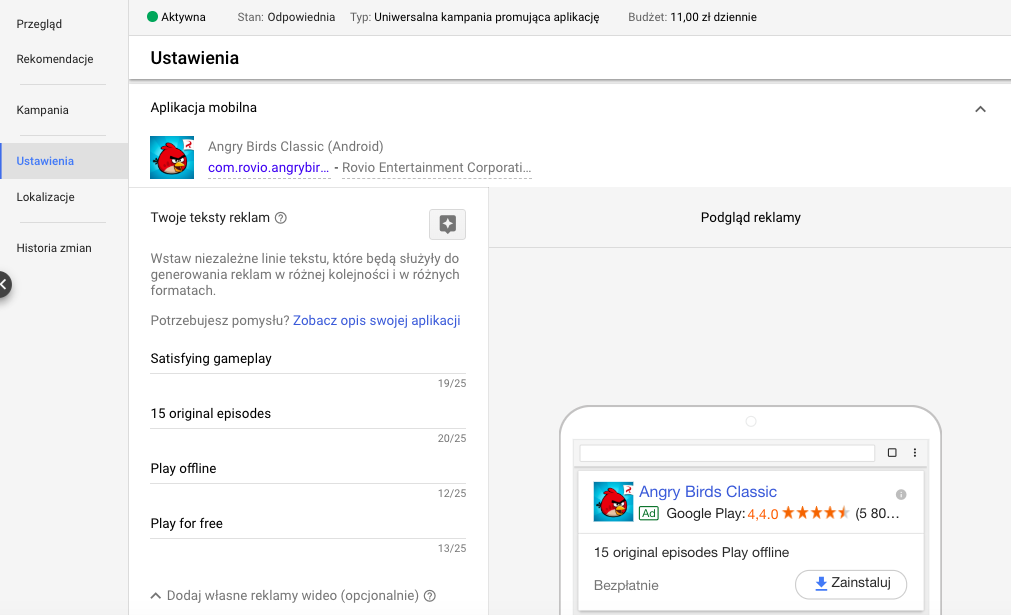
Task: Open the ad text ideas sparkle button
Action: click(447, 224)
